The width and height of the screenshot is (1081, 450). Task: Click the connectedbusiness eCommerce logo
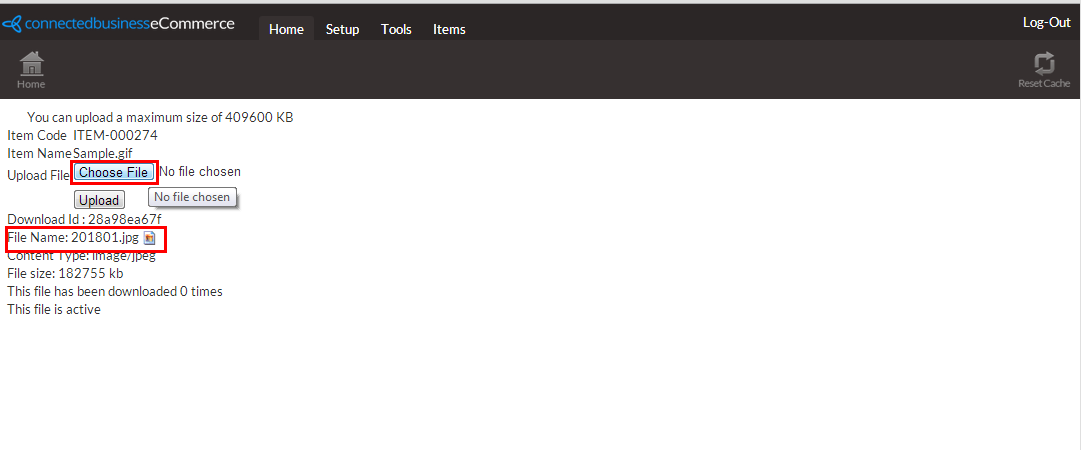pos(118,23)
